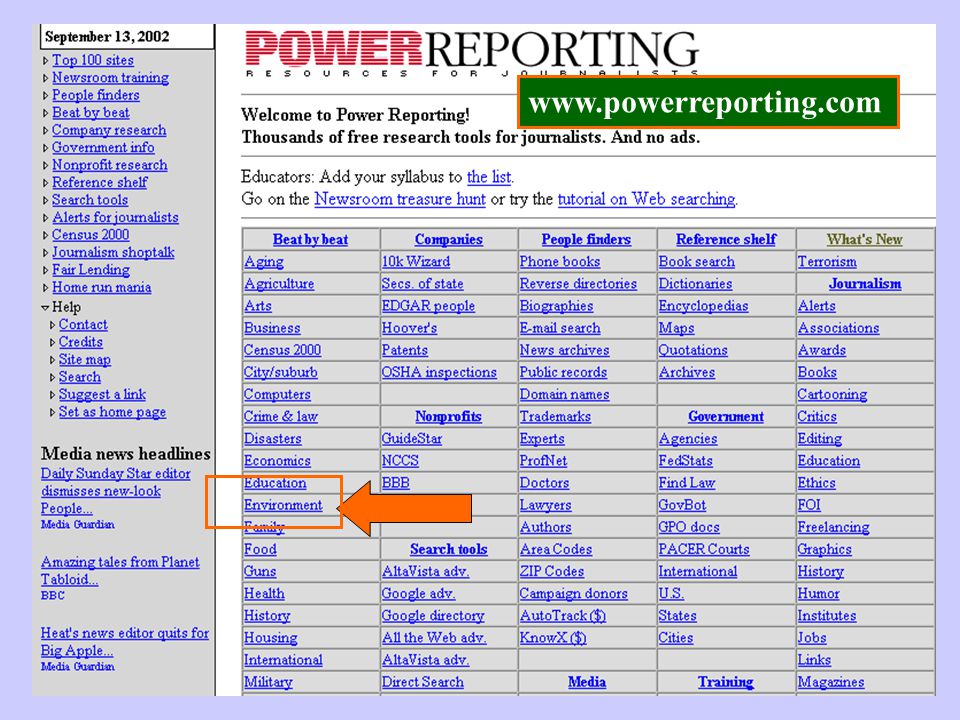
Task: Open the 10k Wizard link
Action: 416,262
